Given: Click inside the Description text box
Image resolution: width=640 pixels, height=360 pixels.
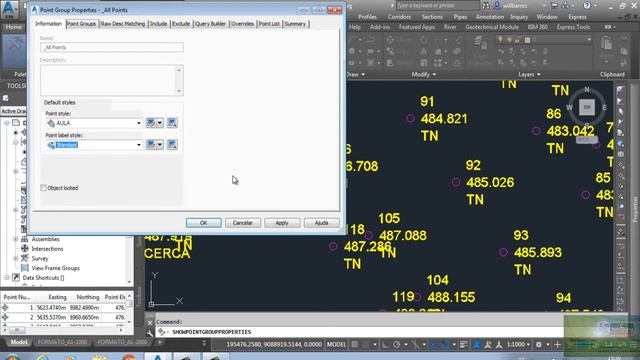Looking at the screenshot, I should point(108,80).
